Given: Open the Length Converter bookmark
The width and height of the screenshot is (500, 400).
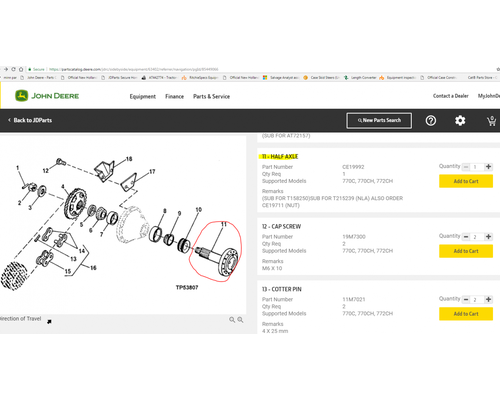Looking at the screenshot, I should point(360,78).
